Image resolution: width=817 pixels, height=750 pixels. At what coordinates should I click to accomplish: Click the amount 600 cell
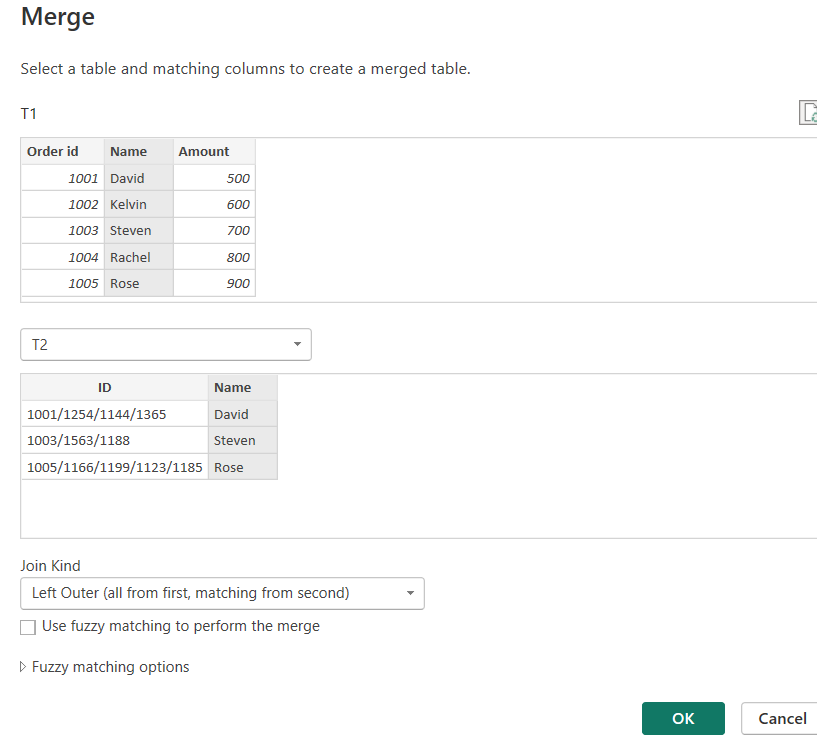click(x=214, y=204)
